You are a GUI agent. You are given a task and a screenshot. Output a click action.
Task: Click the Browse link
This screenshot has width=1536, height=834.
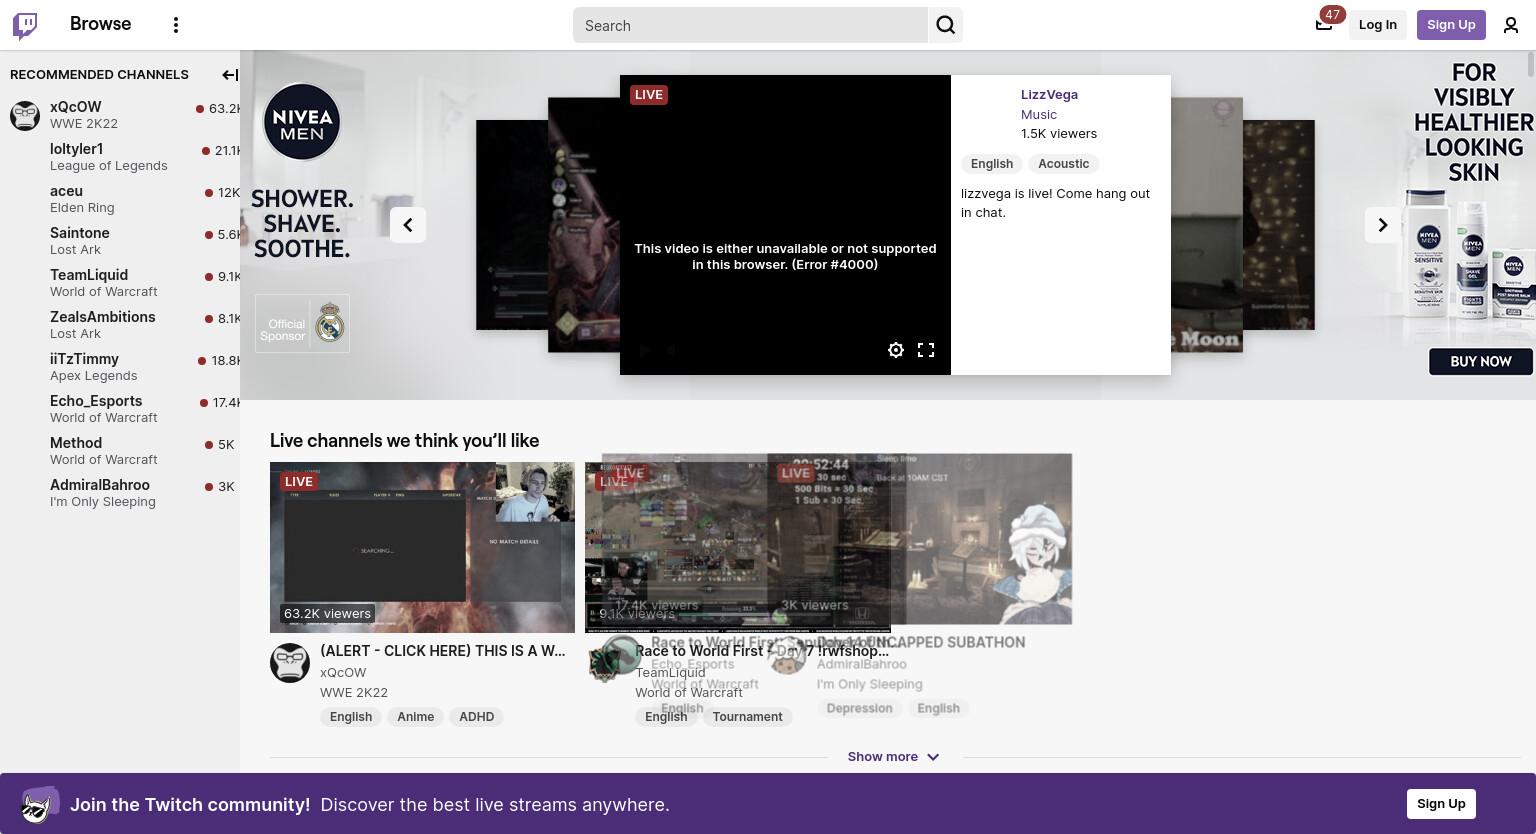[x=100, y=24]
